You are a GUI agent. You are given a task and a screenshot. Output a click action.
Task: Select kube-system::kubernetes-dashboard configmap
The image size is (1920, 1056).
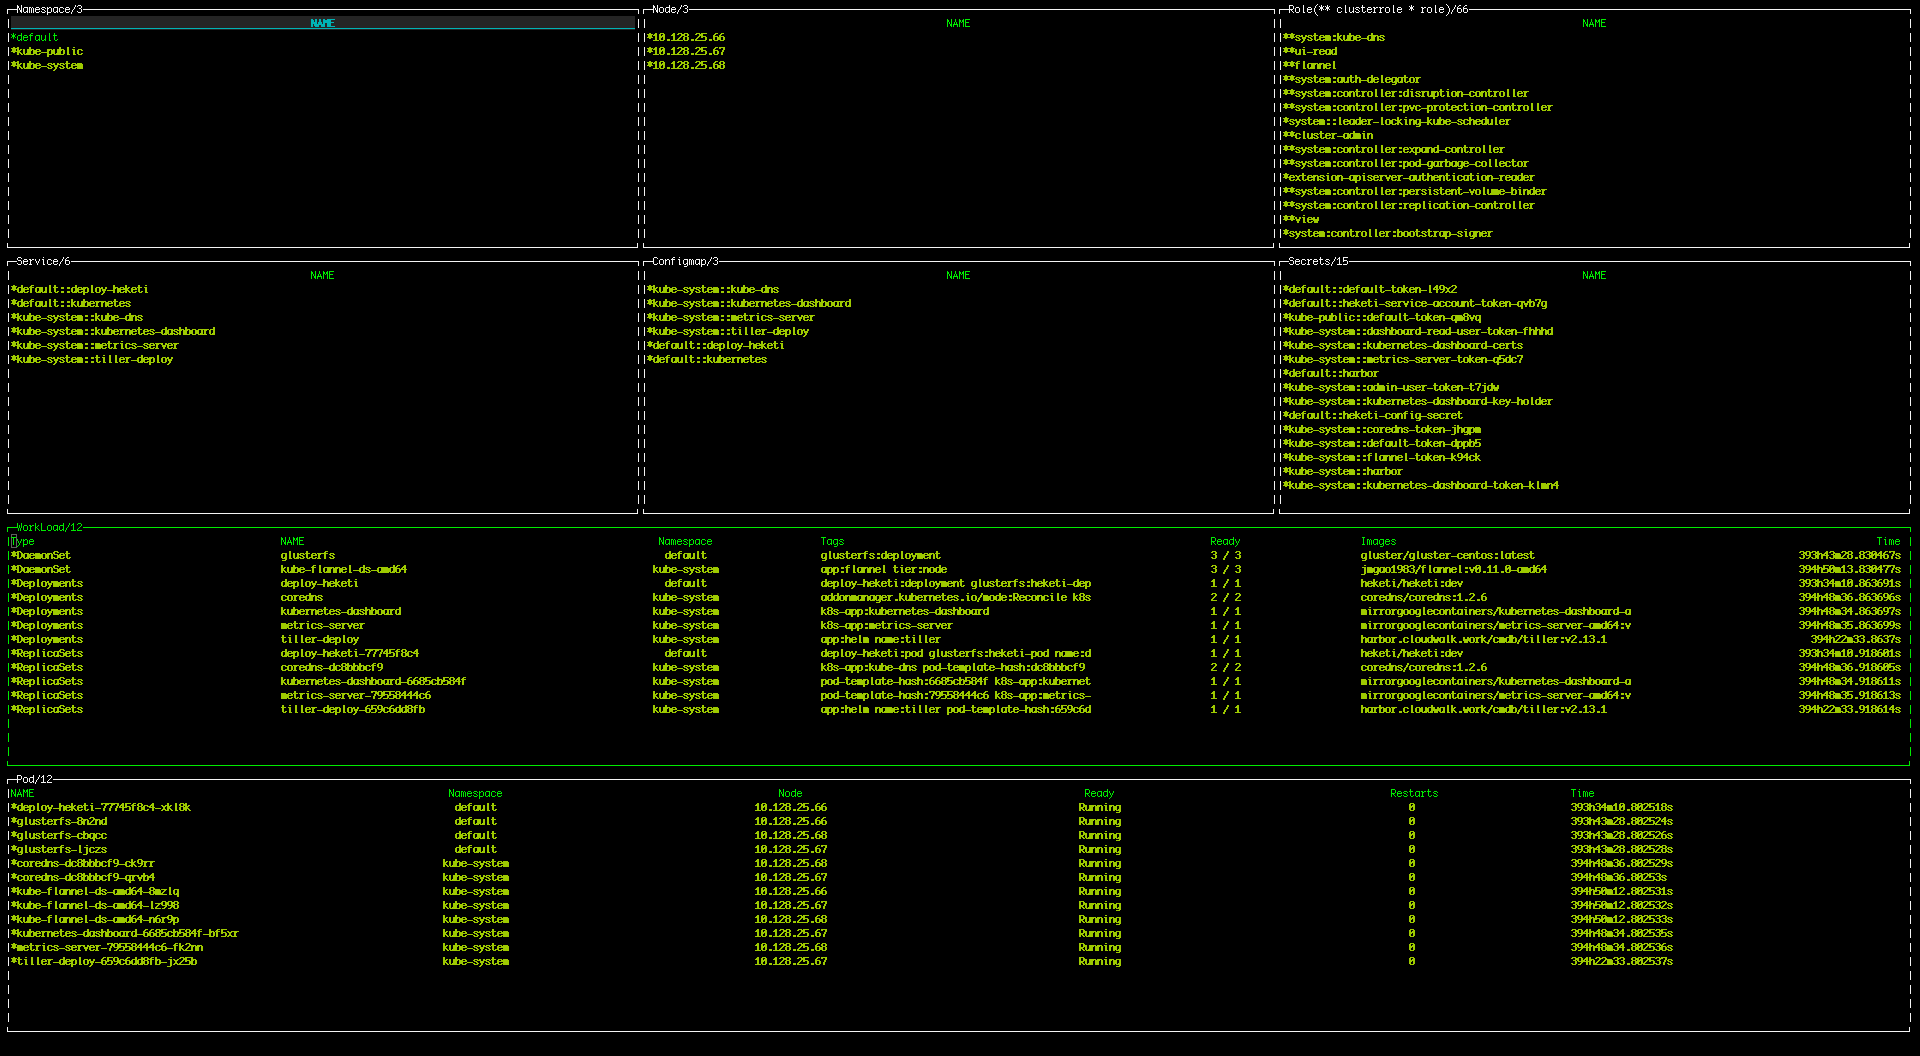[751, 304]
